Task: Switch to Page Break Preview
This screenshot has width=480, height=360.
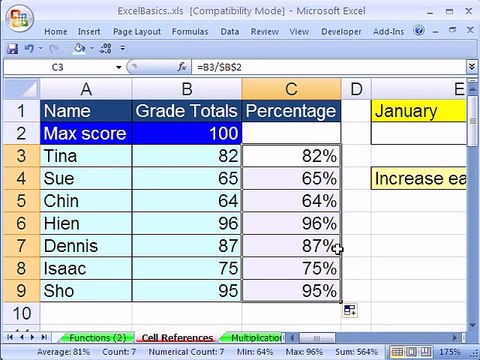Action: [x=425, y=352]
